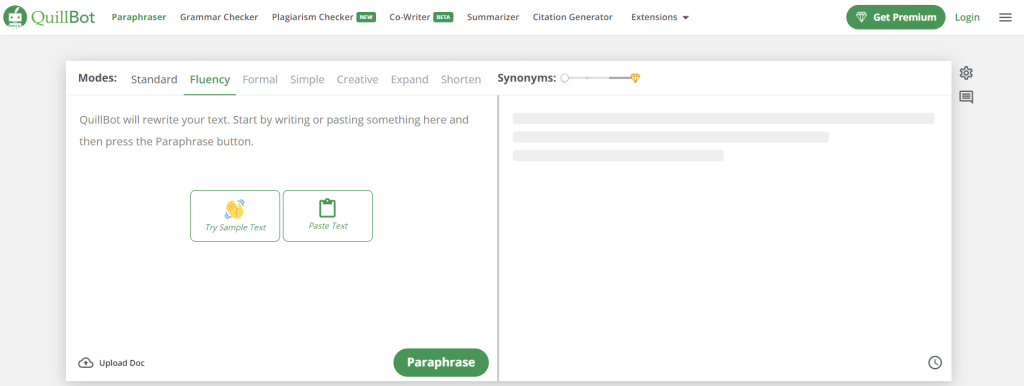
Task: Switch to Formal mode
Action: (260, 80)
